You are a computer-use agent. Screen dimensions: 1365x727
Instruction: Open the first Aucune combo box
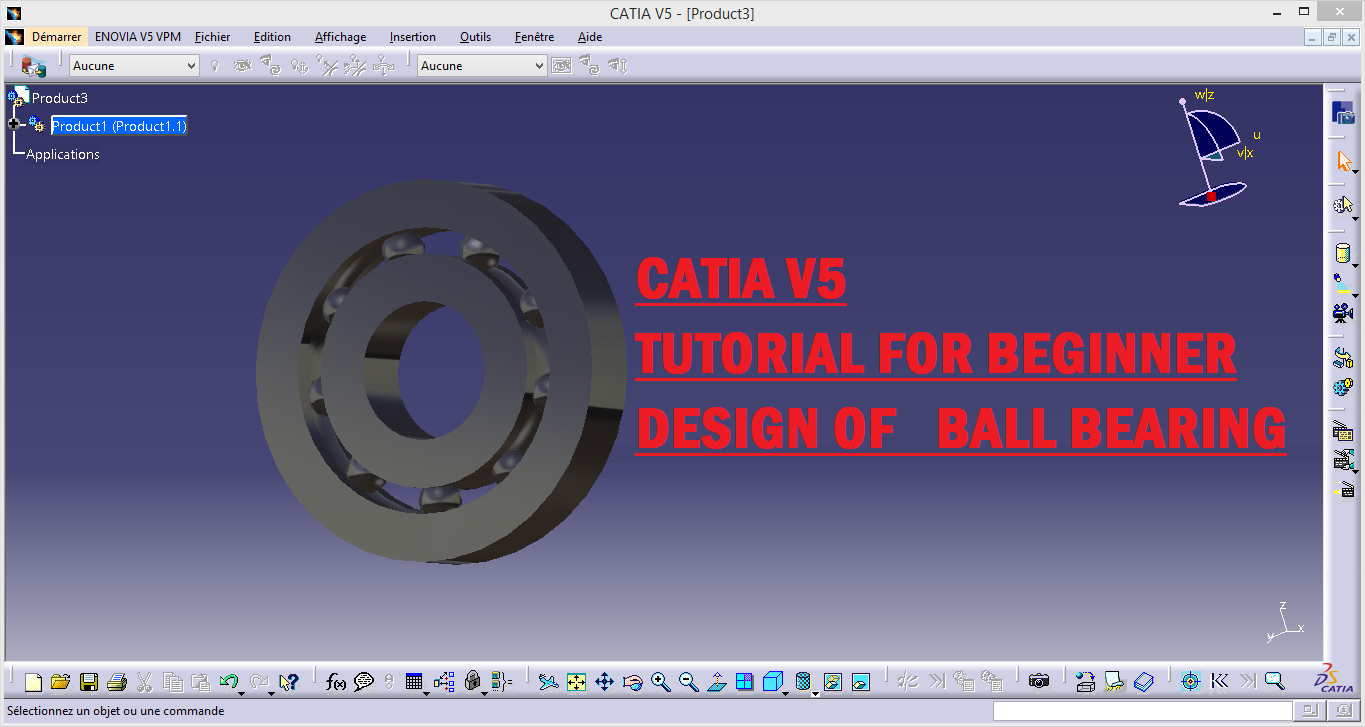click(x=134, y=66)
